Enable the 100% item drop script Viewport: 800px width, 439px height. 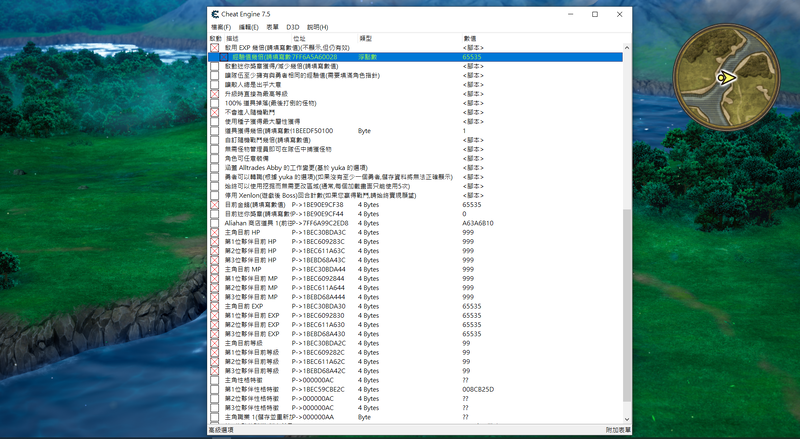click(x=215, y=103)
